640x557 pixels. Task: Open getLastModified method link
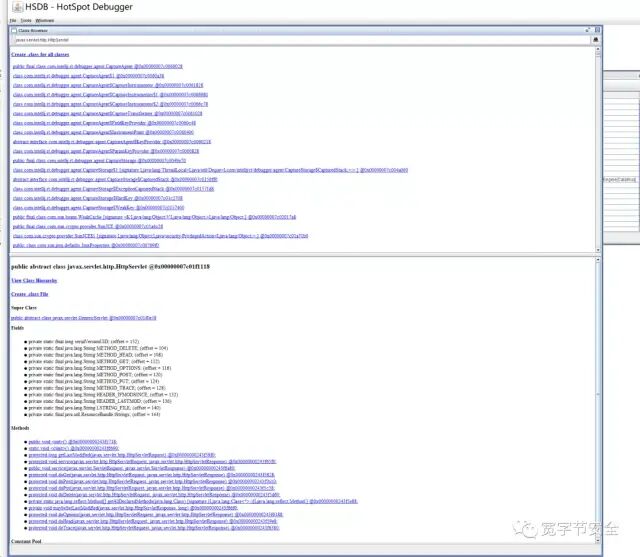pyautogui.click(x=122, y=455)
